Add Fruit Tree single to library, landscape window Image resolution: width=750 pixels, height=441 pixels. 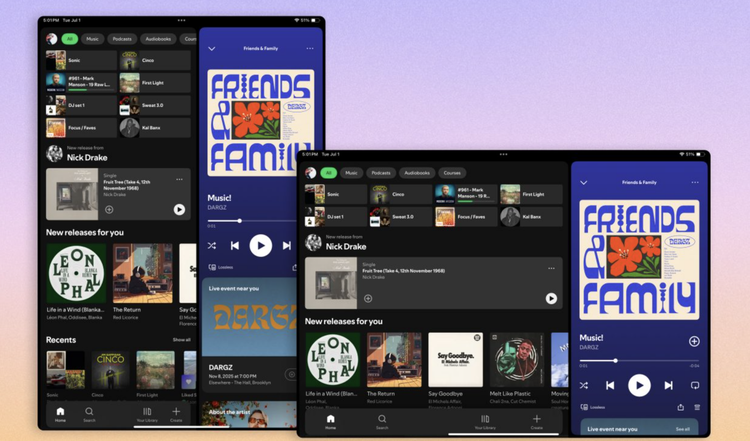[368, 298]
